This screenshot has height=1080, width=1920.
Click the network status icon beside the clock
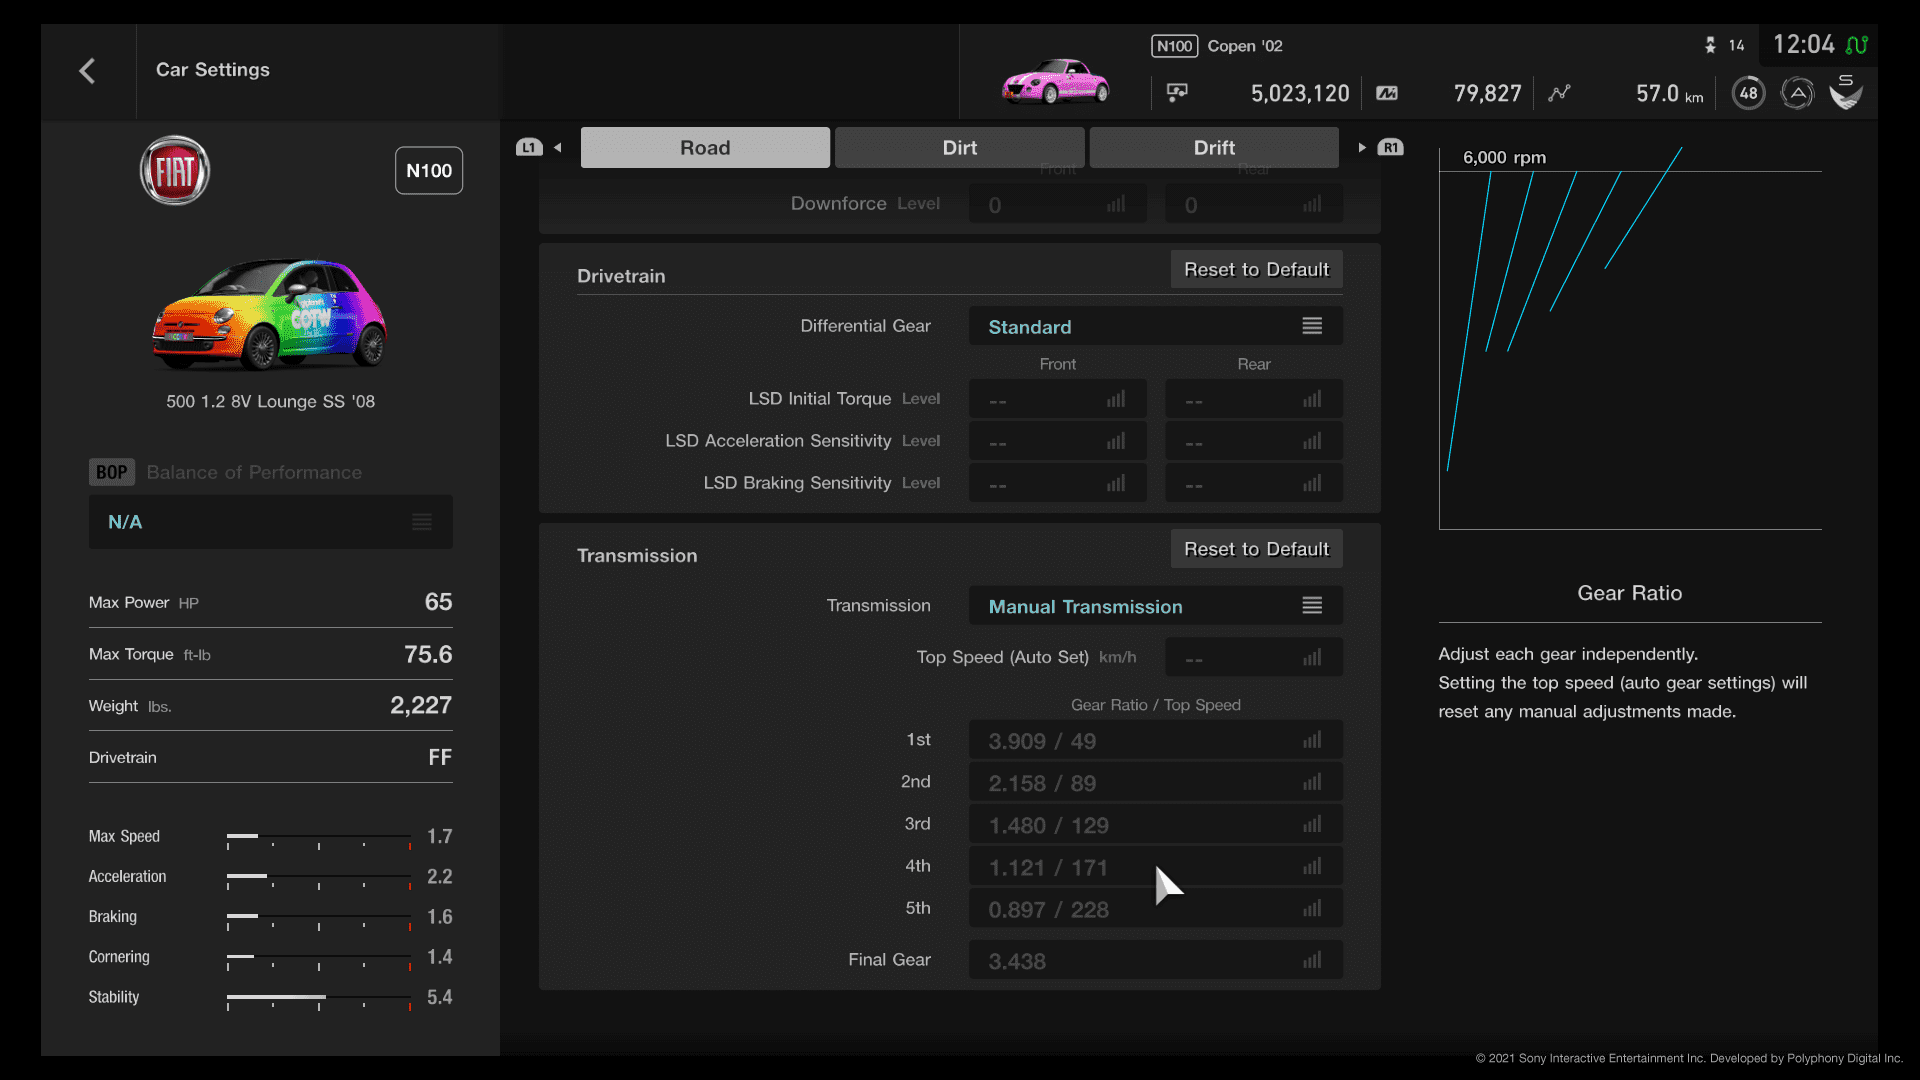1857,45
